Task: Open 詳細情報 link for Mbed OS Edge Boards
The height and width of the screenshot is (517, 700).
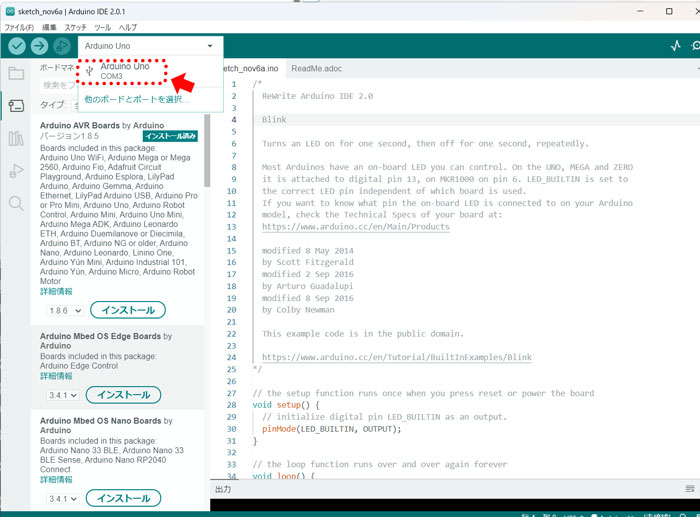Action: (x=56, y=376)
